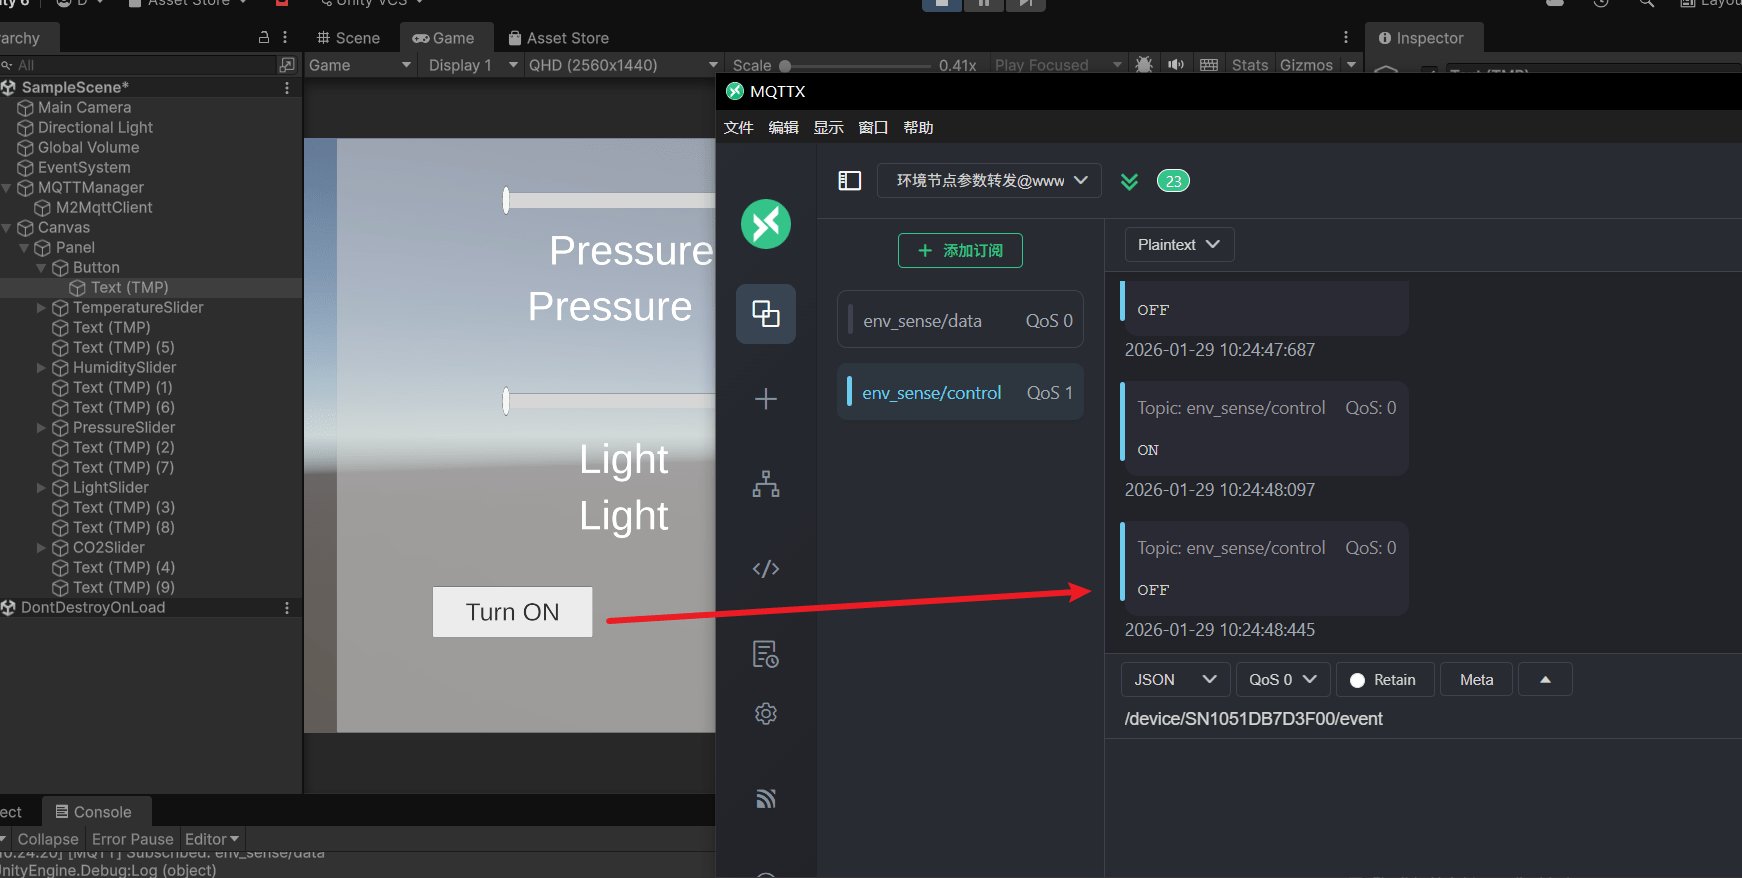
Task: Open the QoS 0 publish dropdown
Action: click(1282, 680)
